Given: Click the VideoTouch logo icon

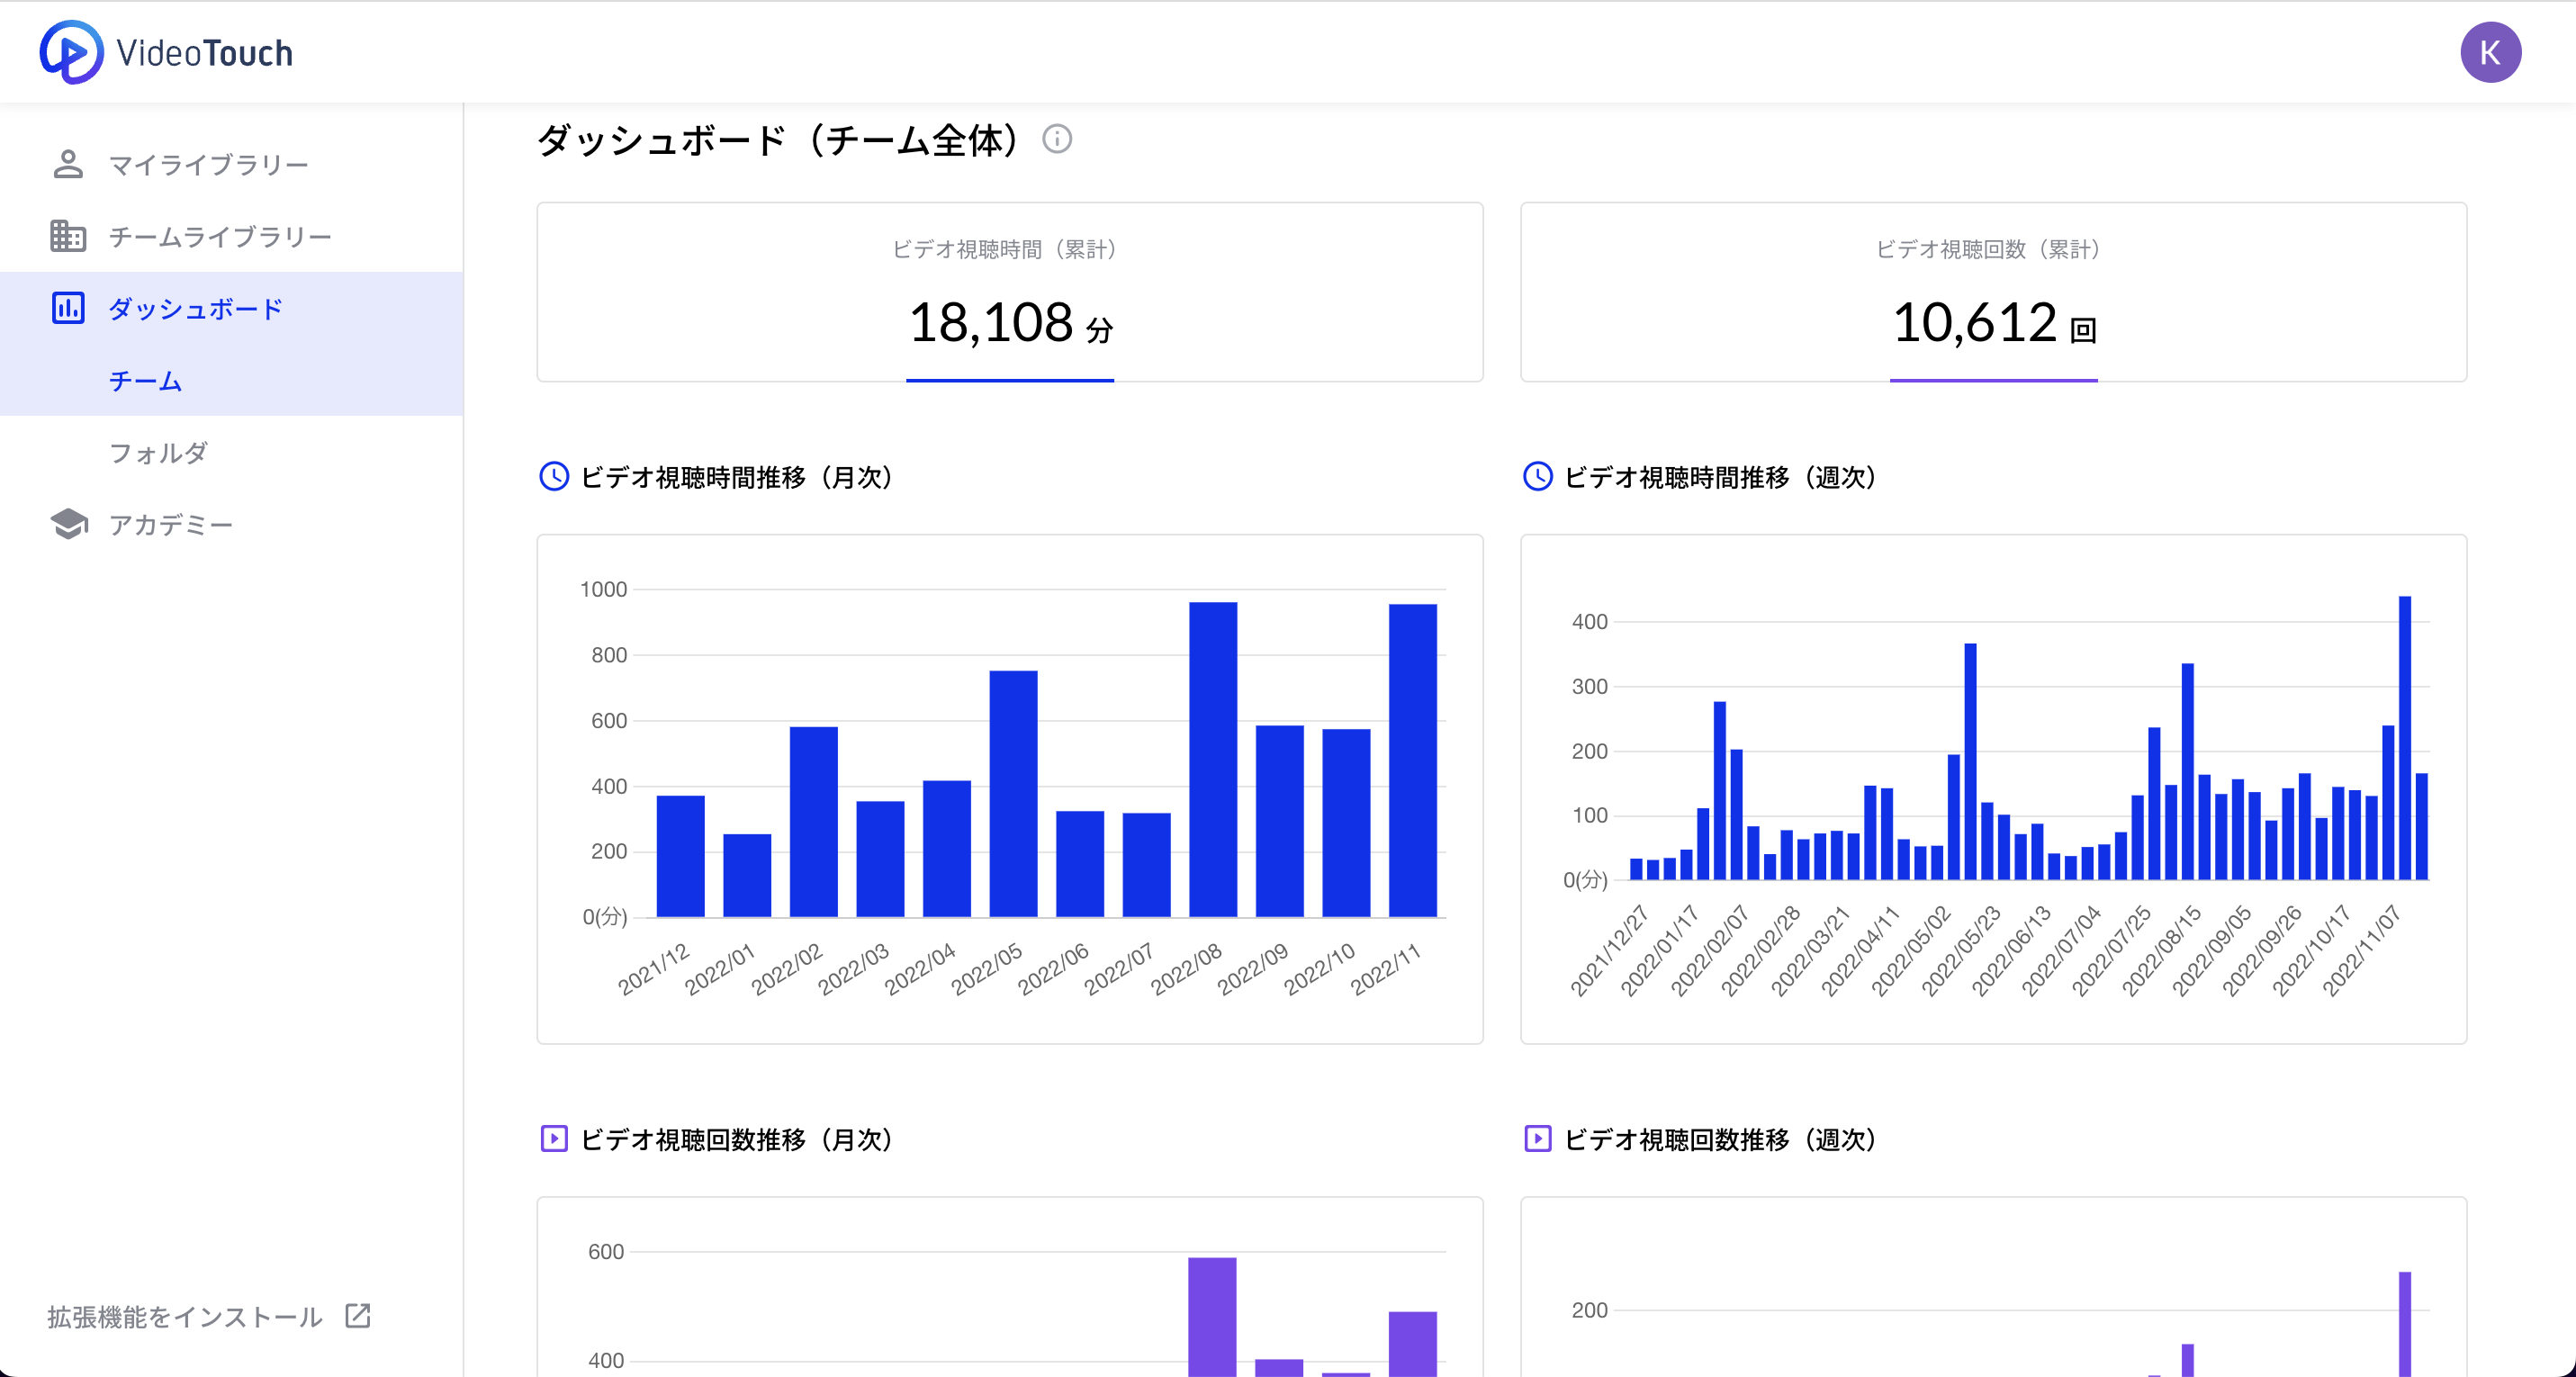Looking at the screenshot, I should 71,52.
